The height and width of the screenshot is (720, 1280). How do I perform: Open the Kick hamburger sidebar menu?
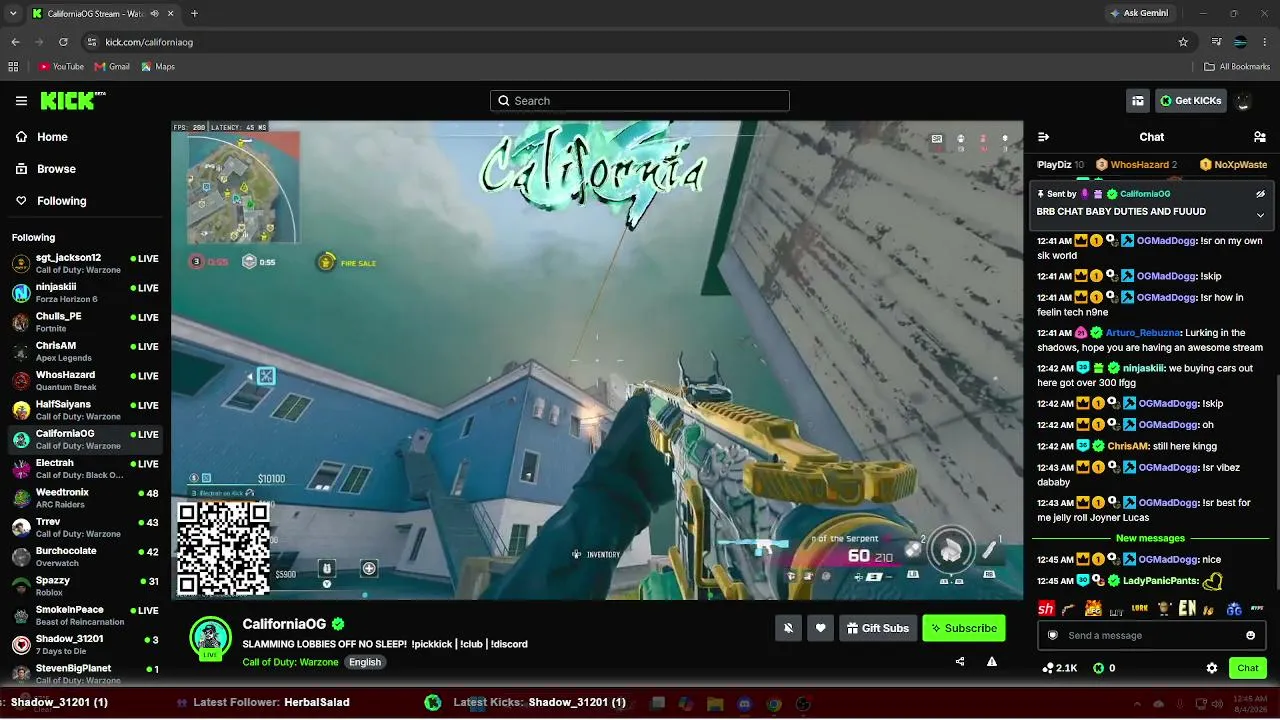click(21, 101)
